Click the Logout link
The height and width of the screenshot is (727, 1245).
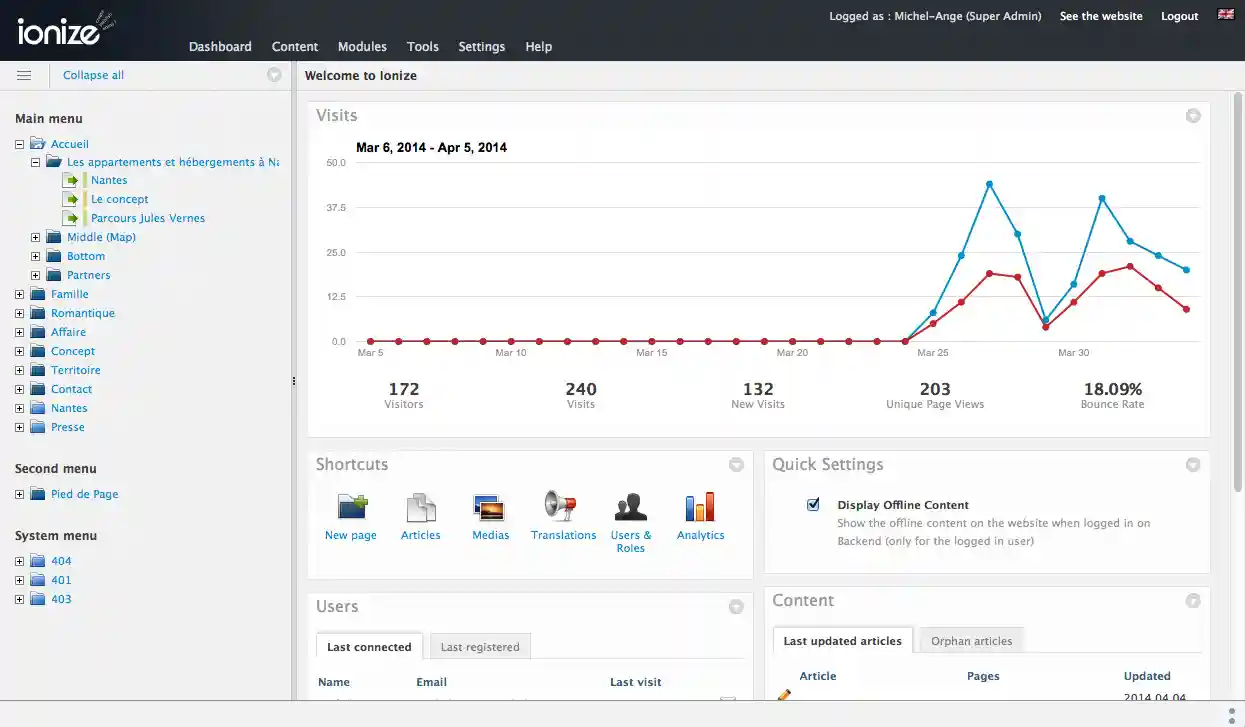pos(1179,16)
